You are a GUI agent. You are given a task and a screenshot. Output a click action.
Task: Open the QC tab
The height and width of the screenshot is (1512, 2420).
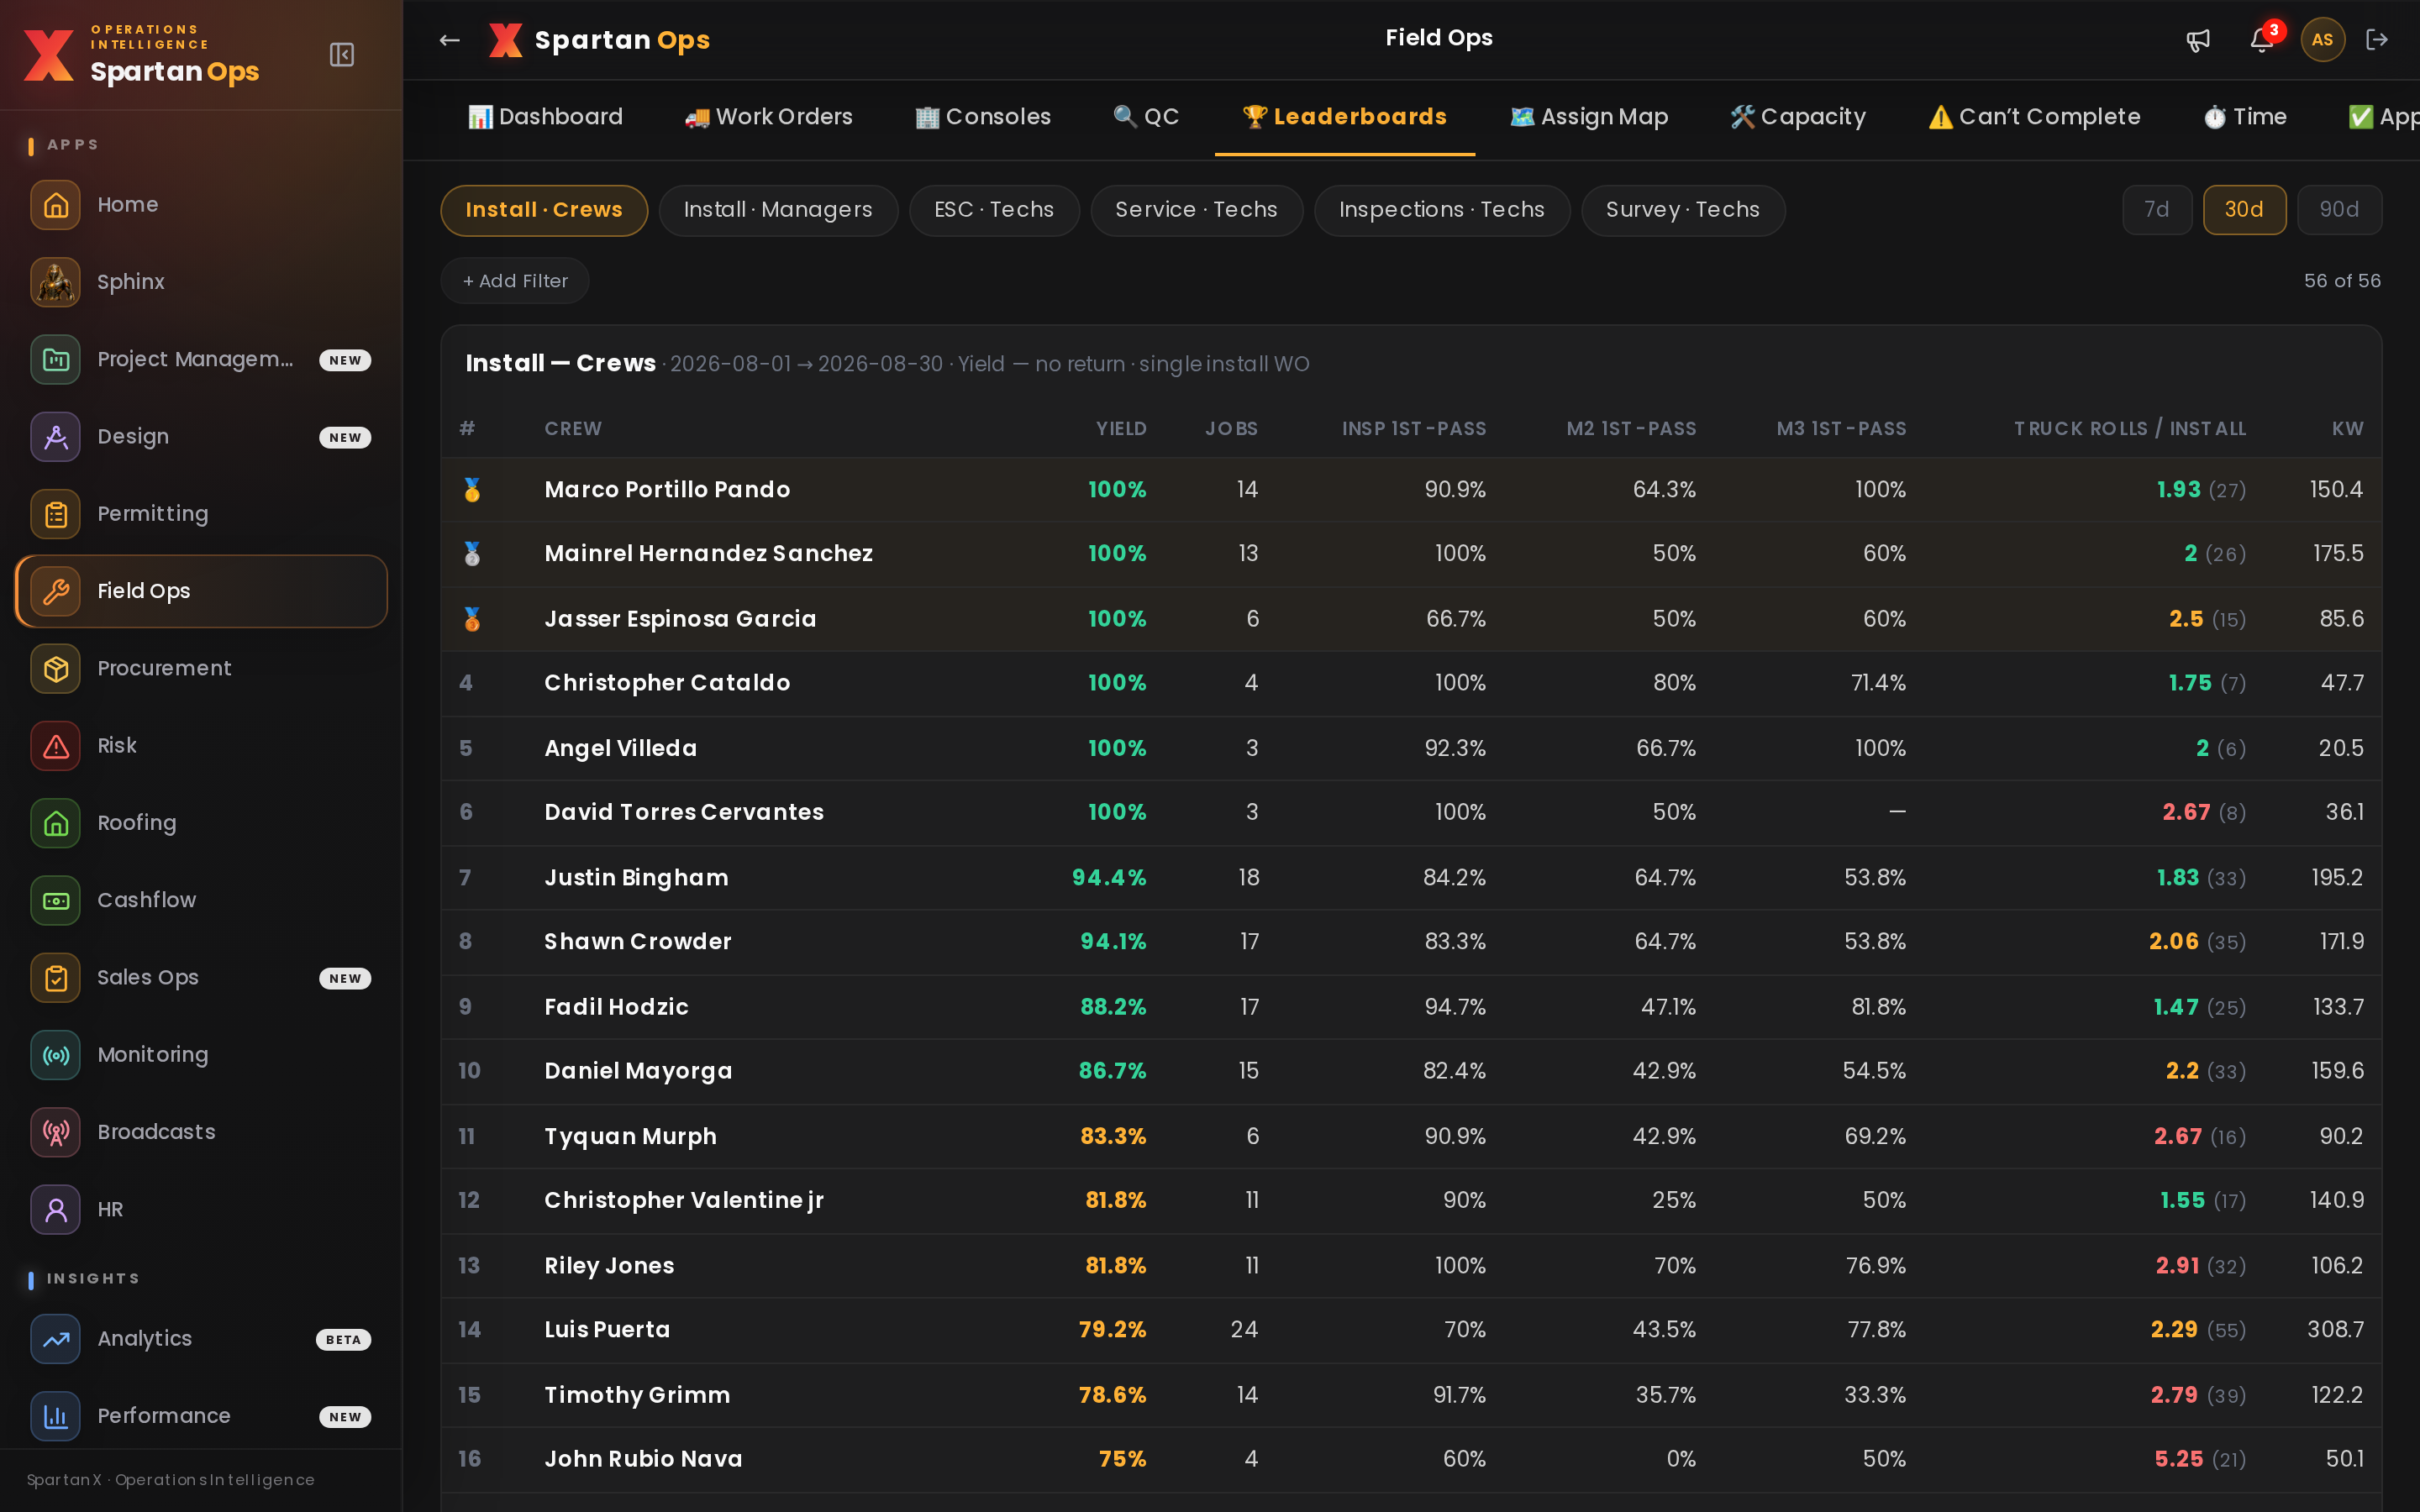(1146, 117)
